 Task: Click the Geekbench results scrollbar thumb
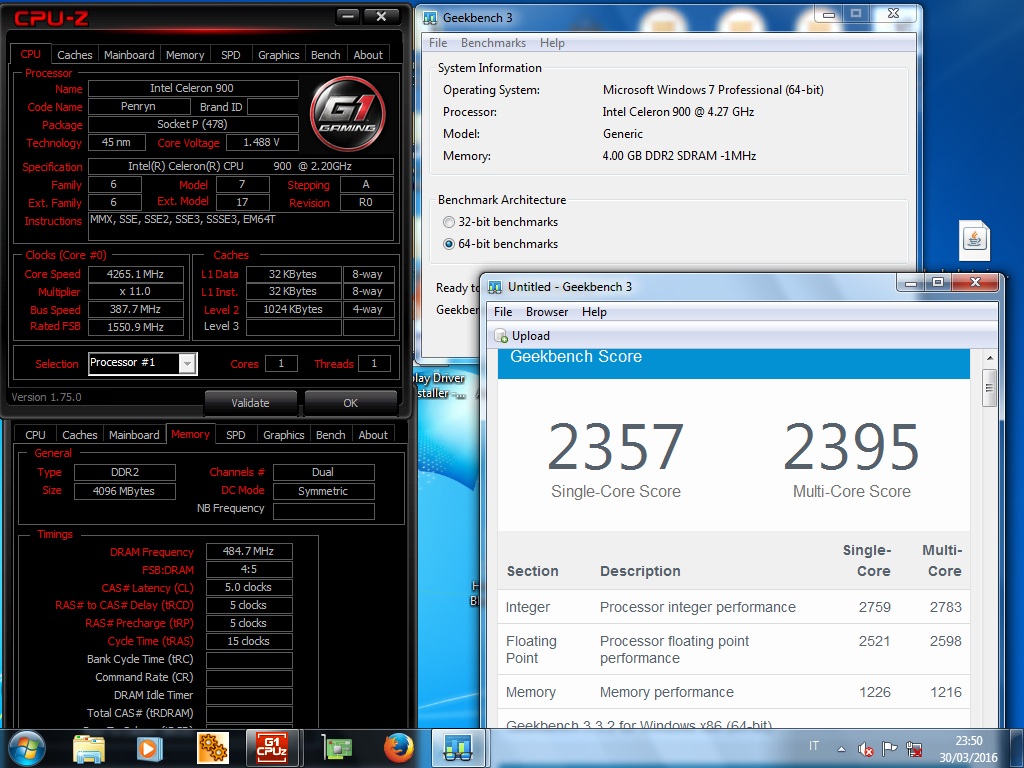tap(989, 388)
